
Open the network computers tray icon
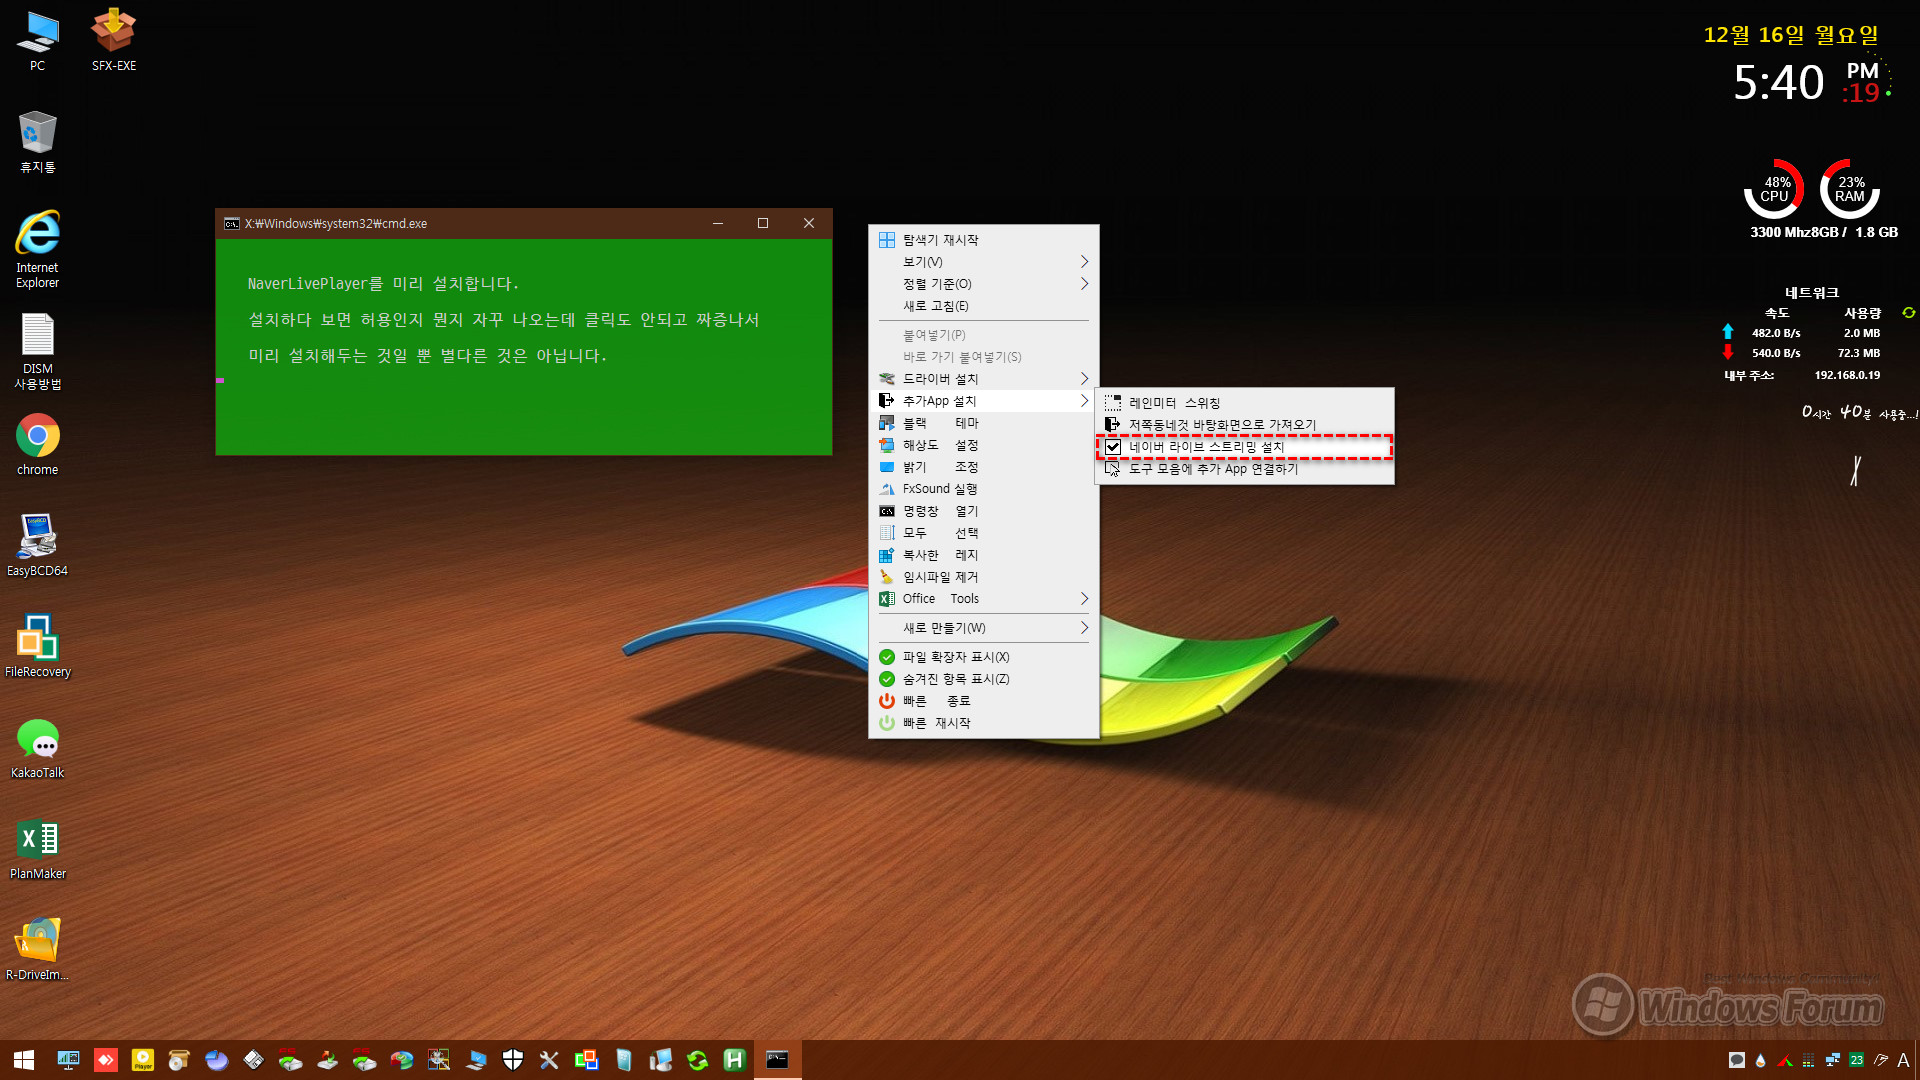pyautogui.click(x=1833, y=1060)
